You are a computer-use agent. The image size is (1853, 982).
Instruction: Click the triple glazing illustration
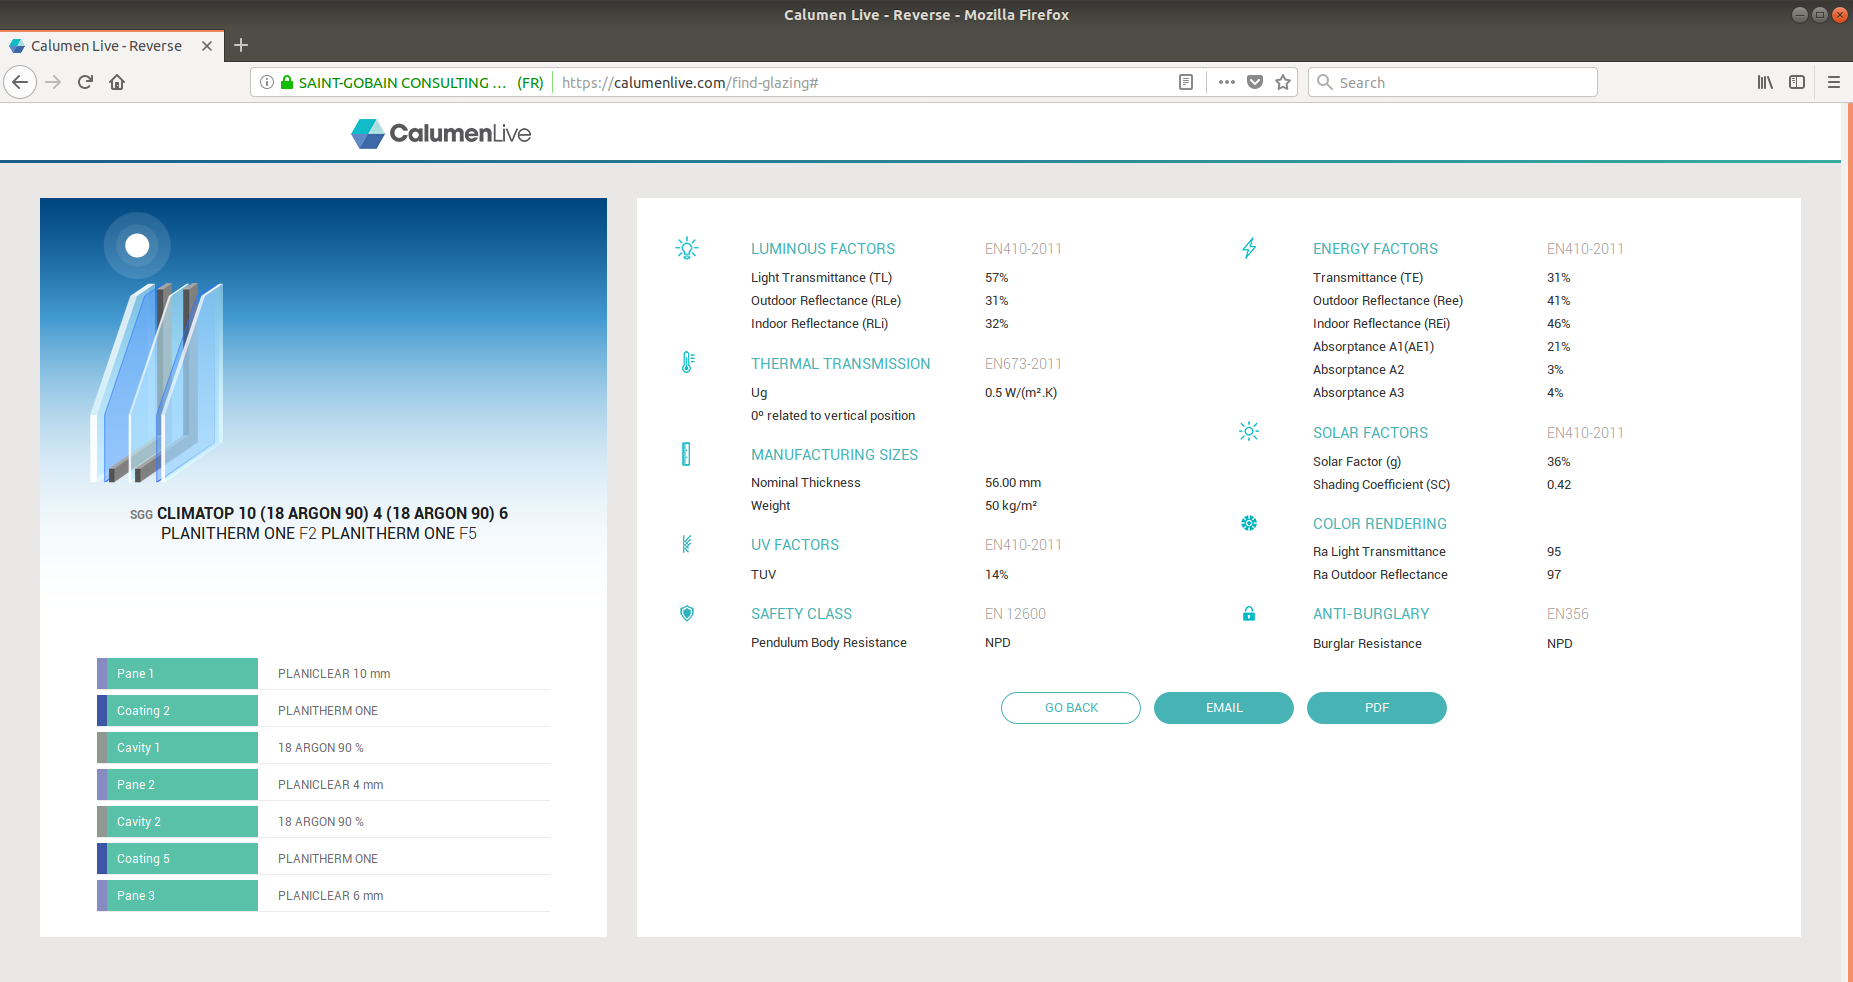coord(158,383)
